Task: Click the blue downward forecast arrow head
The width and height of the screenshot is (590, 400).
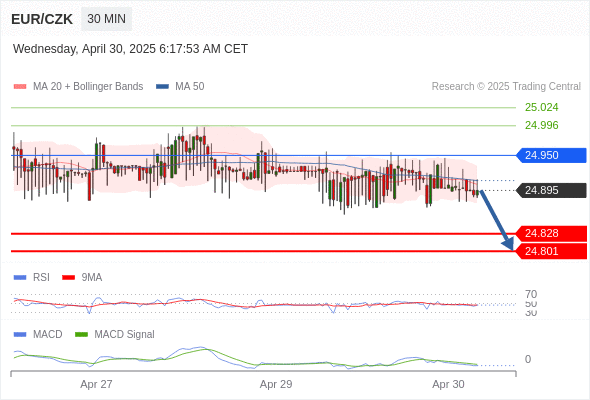Action: coord(508,244)
